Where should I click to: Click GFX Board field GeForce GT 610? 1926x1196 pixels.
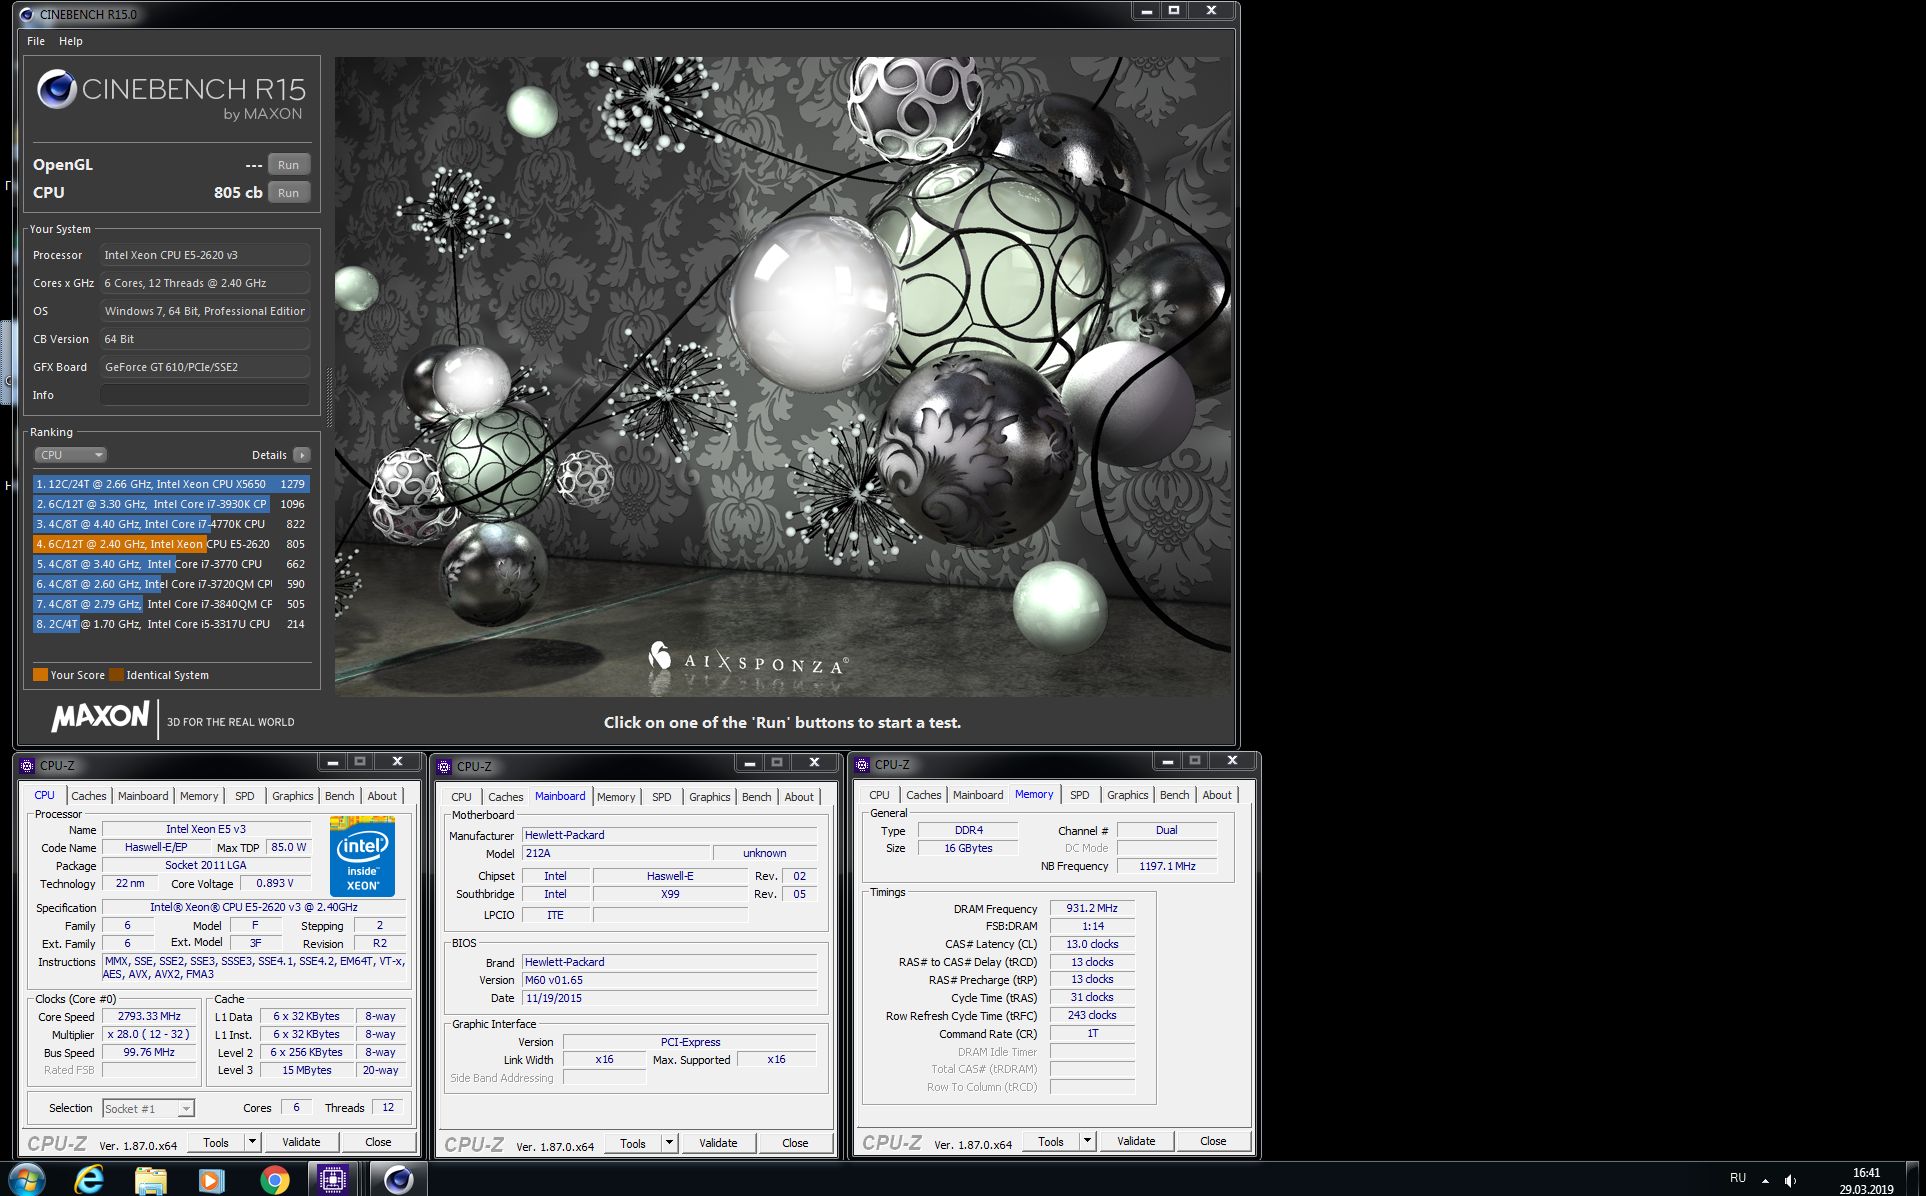[204, 367]
